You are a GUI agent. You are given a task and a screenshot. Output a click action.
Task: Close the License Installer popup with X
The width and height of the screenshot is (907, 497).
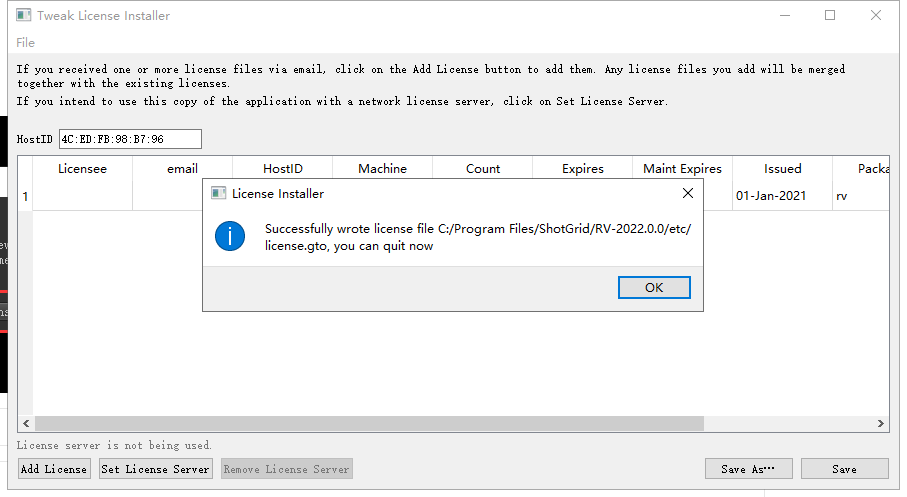687,193
